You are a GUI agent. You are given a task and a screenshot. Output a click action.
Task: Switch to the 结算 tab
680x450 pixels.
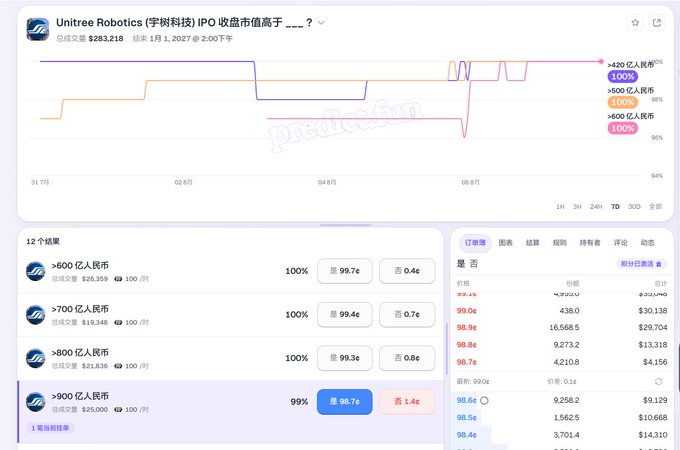tap(533, 243)
